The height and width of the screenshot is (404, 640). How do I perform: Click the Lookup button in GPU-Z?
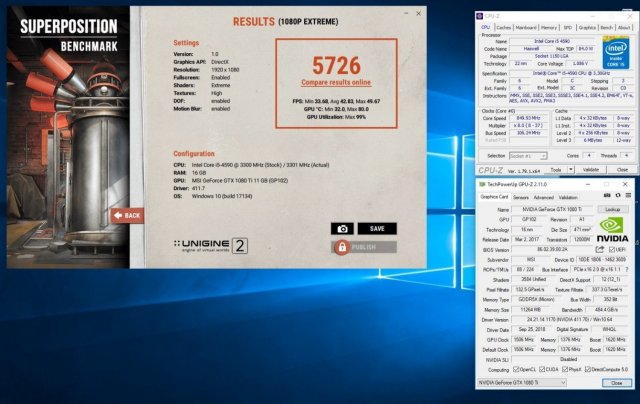pos(612,209)
